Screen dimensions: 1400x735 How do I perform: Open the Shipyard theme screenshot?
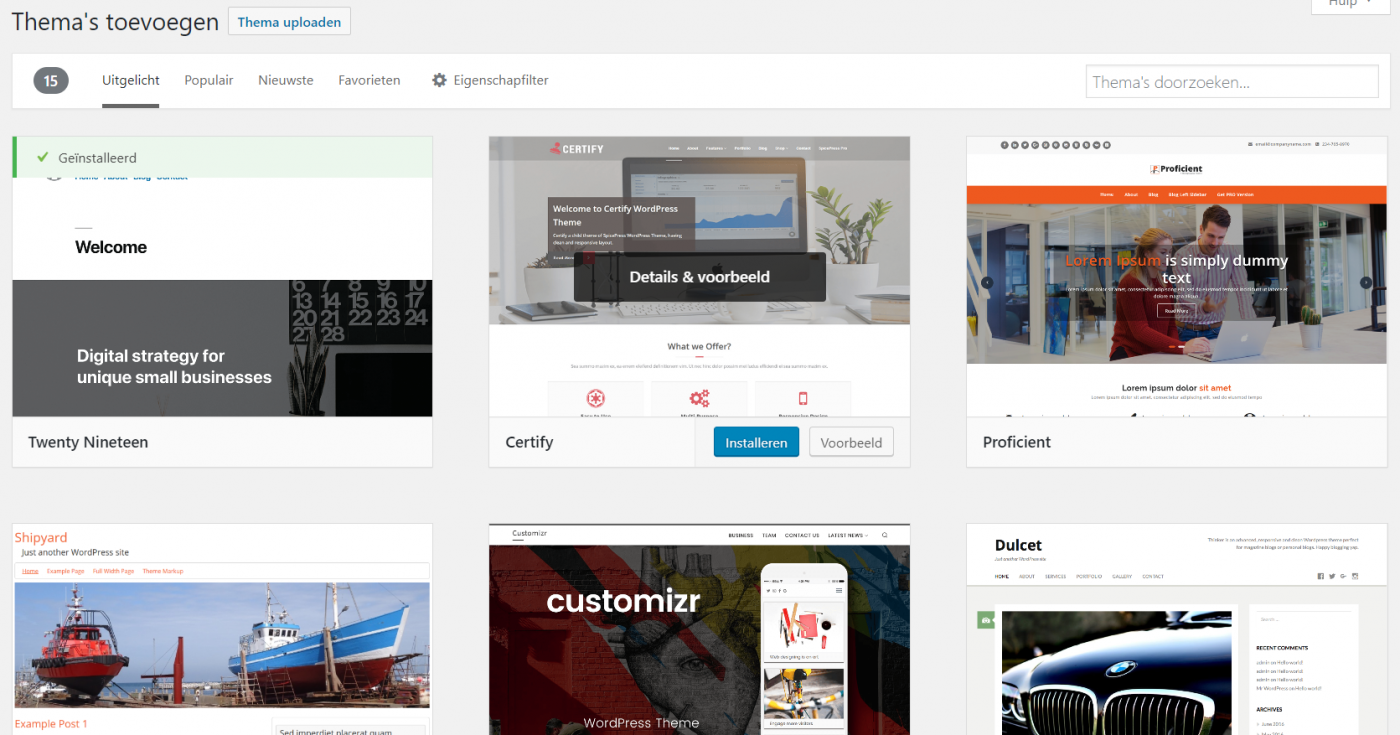[222, 629]
